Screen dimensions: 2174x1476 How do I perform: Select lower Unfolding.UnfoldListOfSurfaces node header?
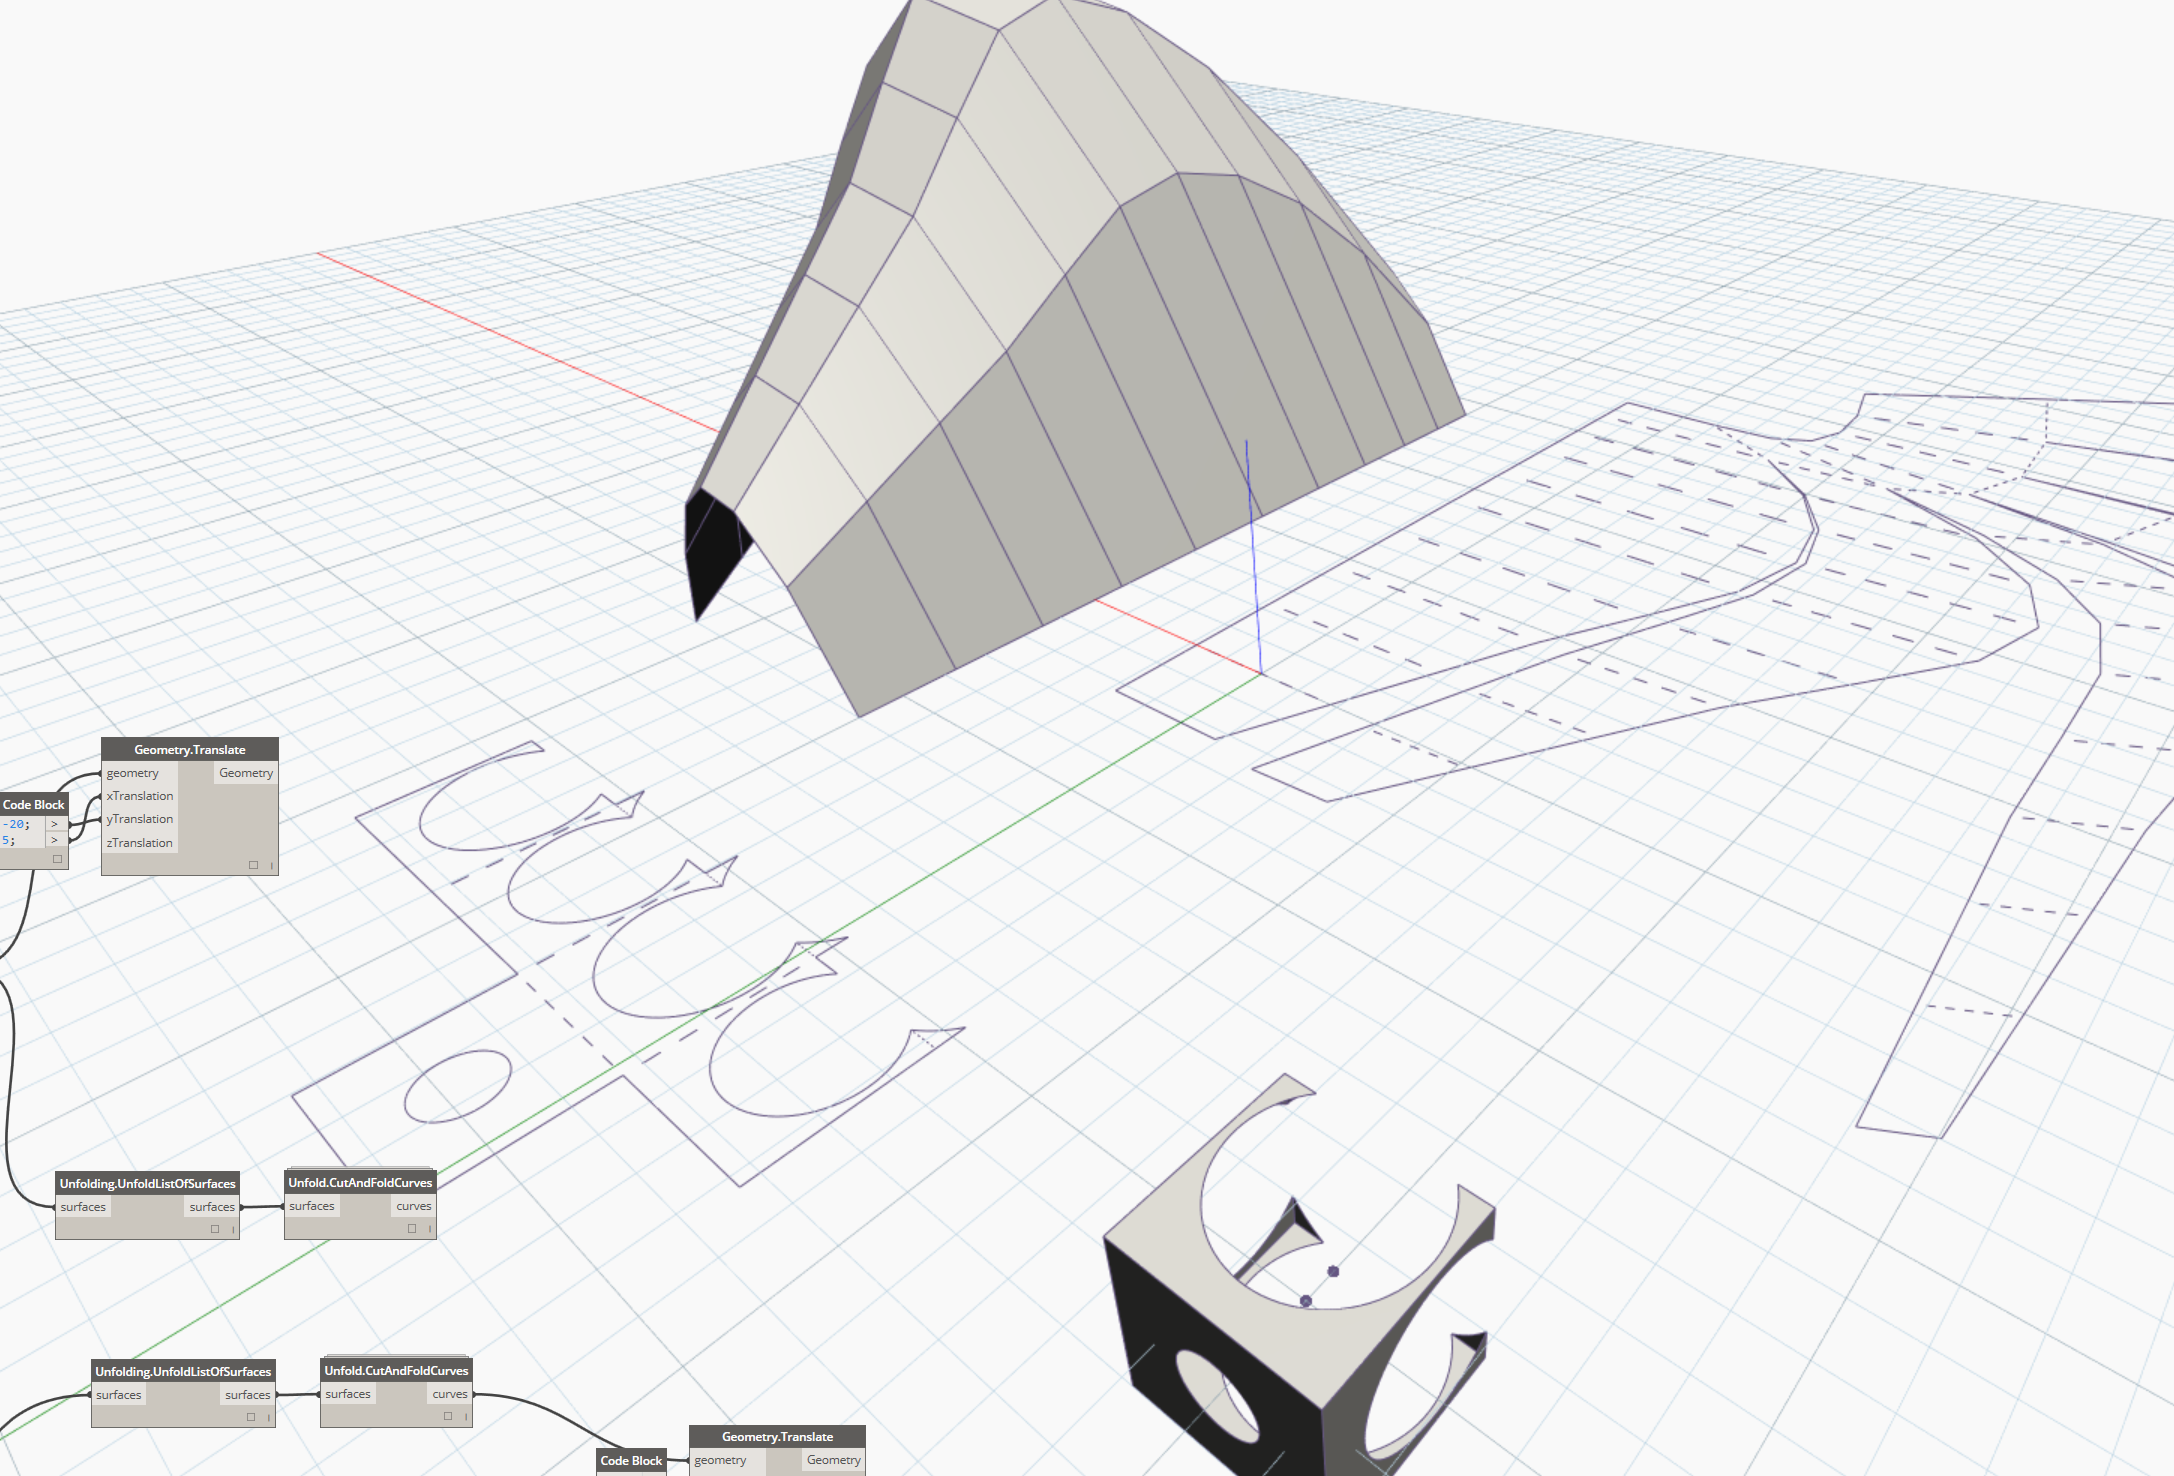(x=184, y=1372)
